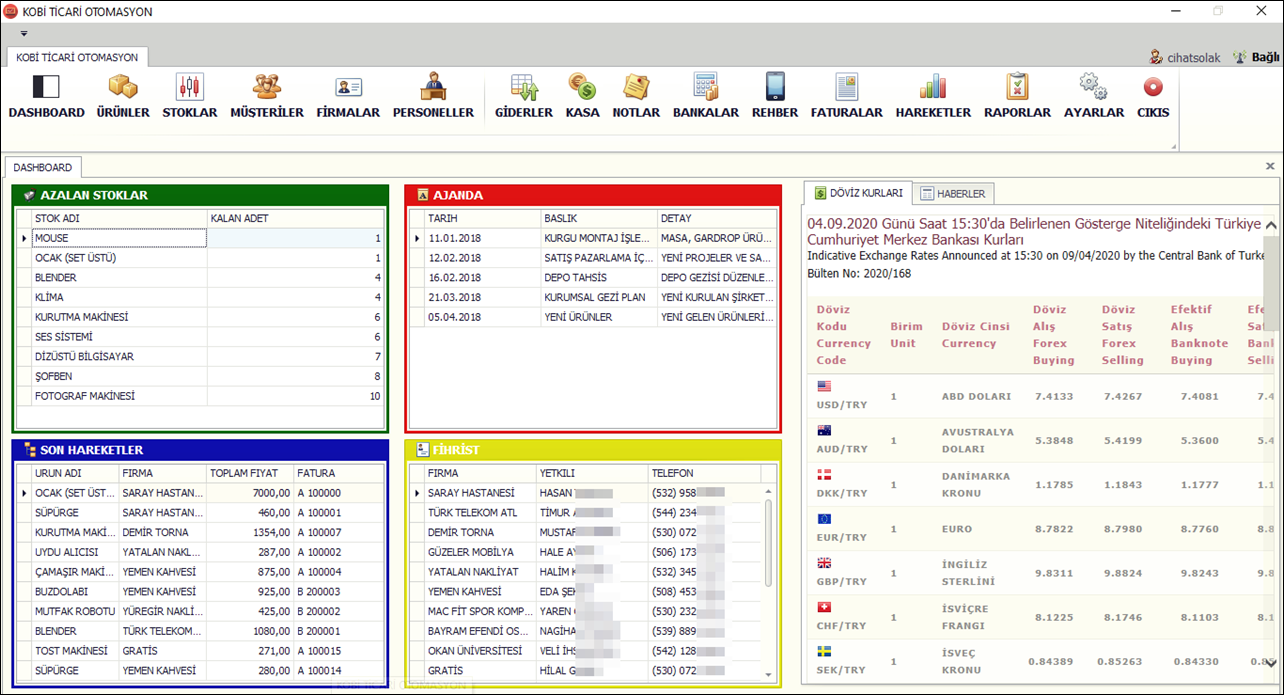Viewport: 1284px width, 695px height.
Task: Open the BANKALAR banks module
Action: click(x=705, y=96)
